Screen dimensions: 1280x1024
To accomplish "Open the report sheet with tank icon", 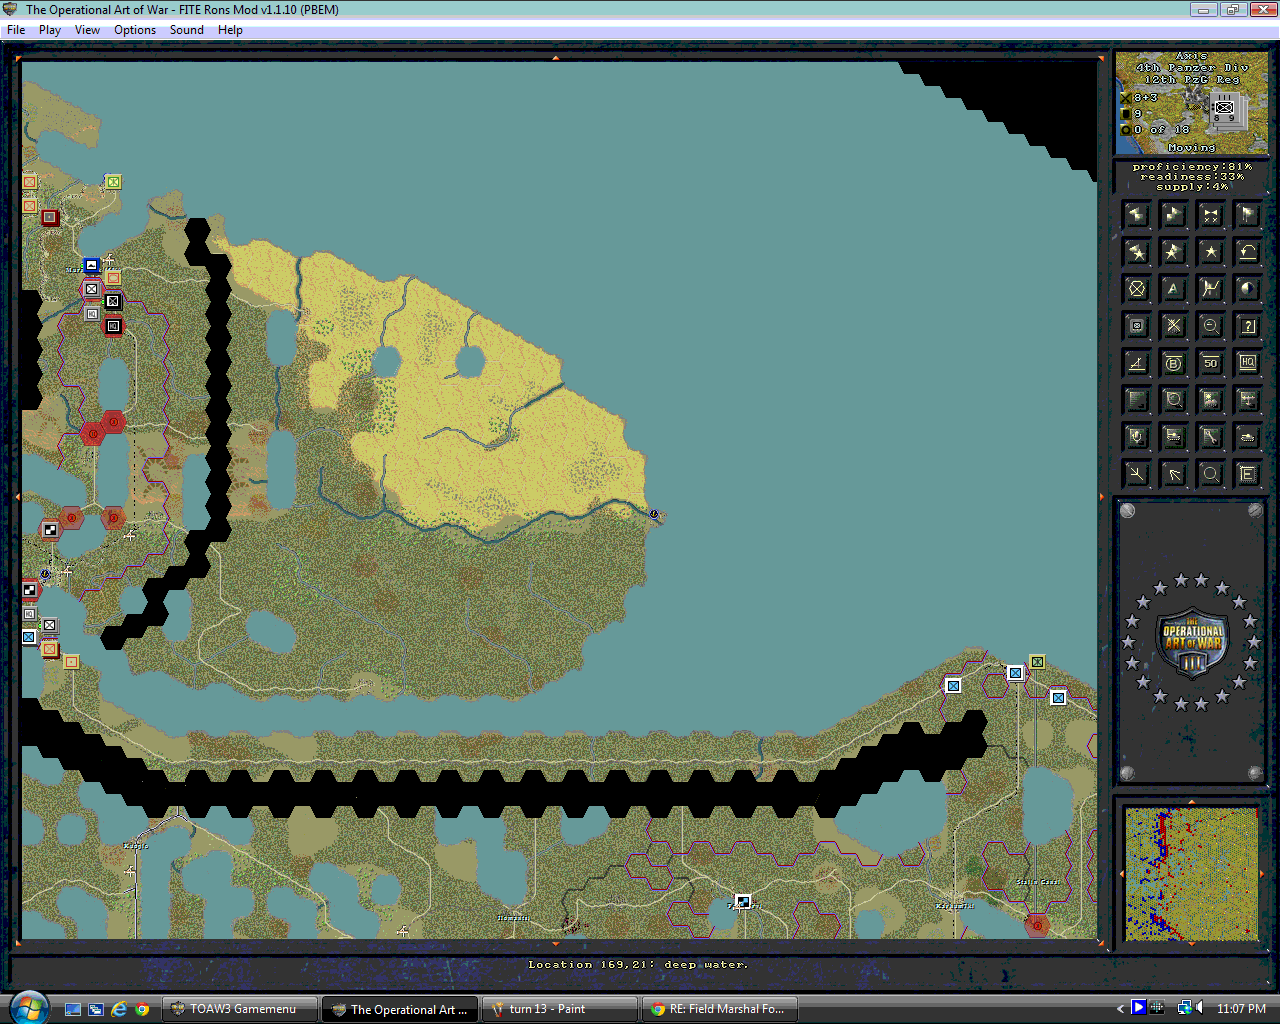I will (x=1174, y=437).
